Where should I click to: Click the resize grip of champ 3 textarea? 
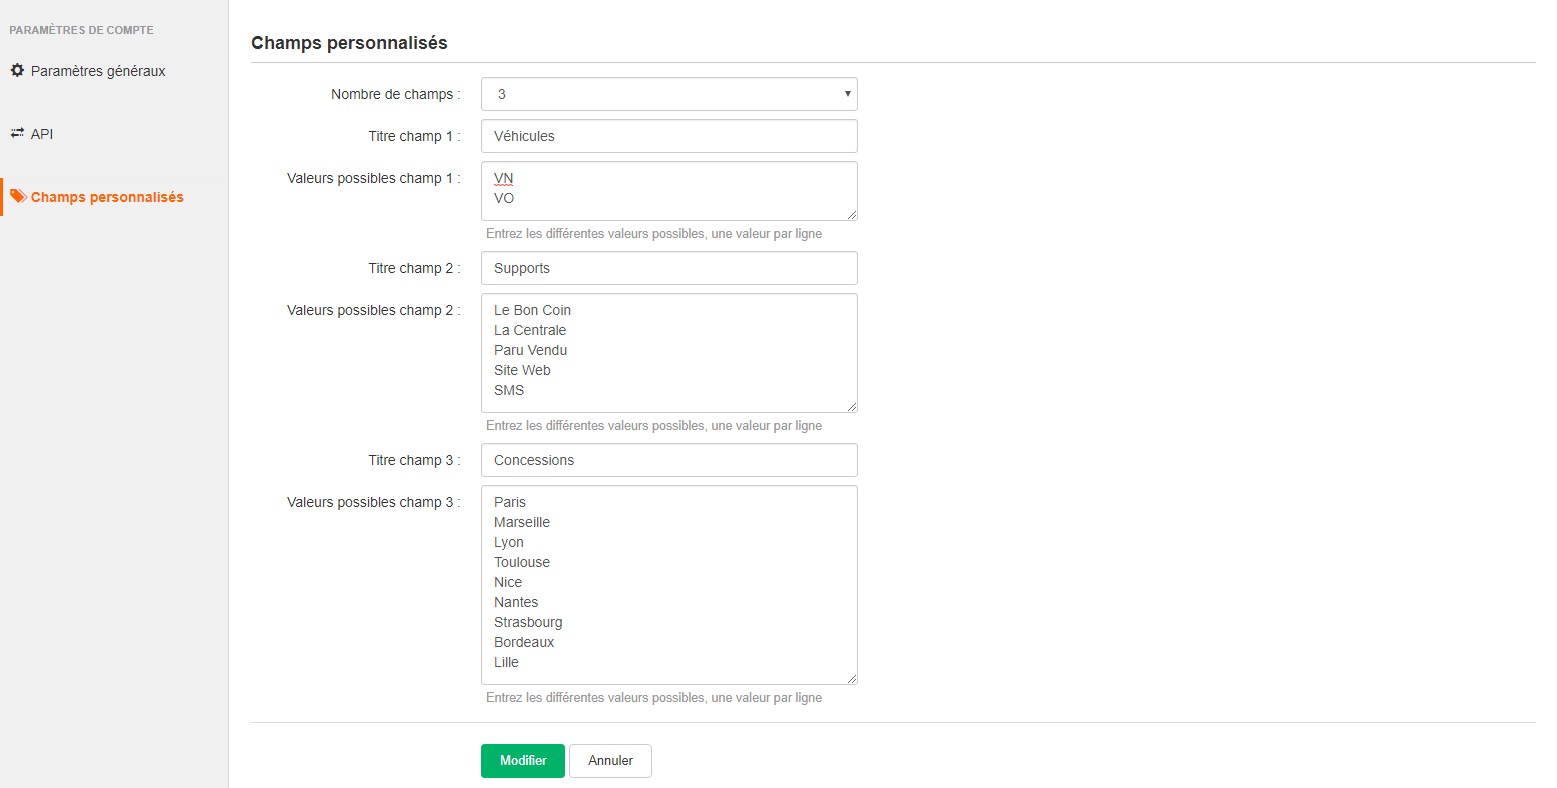852,678
